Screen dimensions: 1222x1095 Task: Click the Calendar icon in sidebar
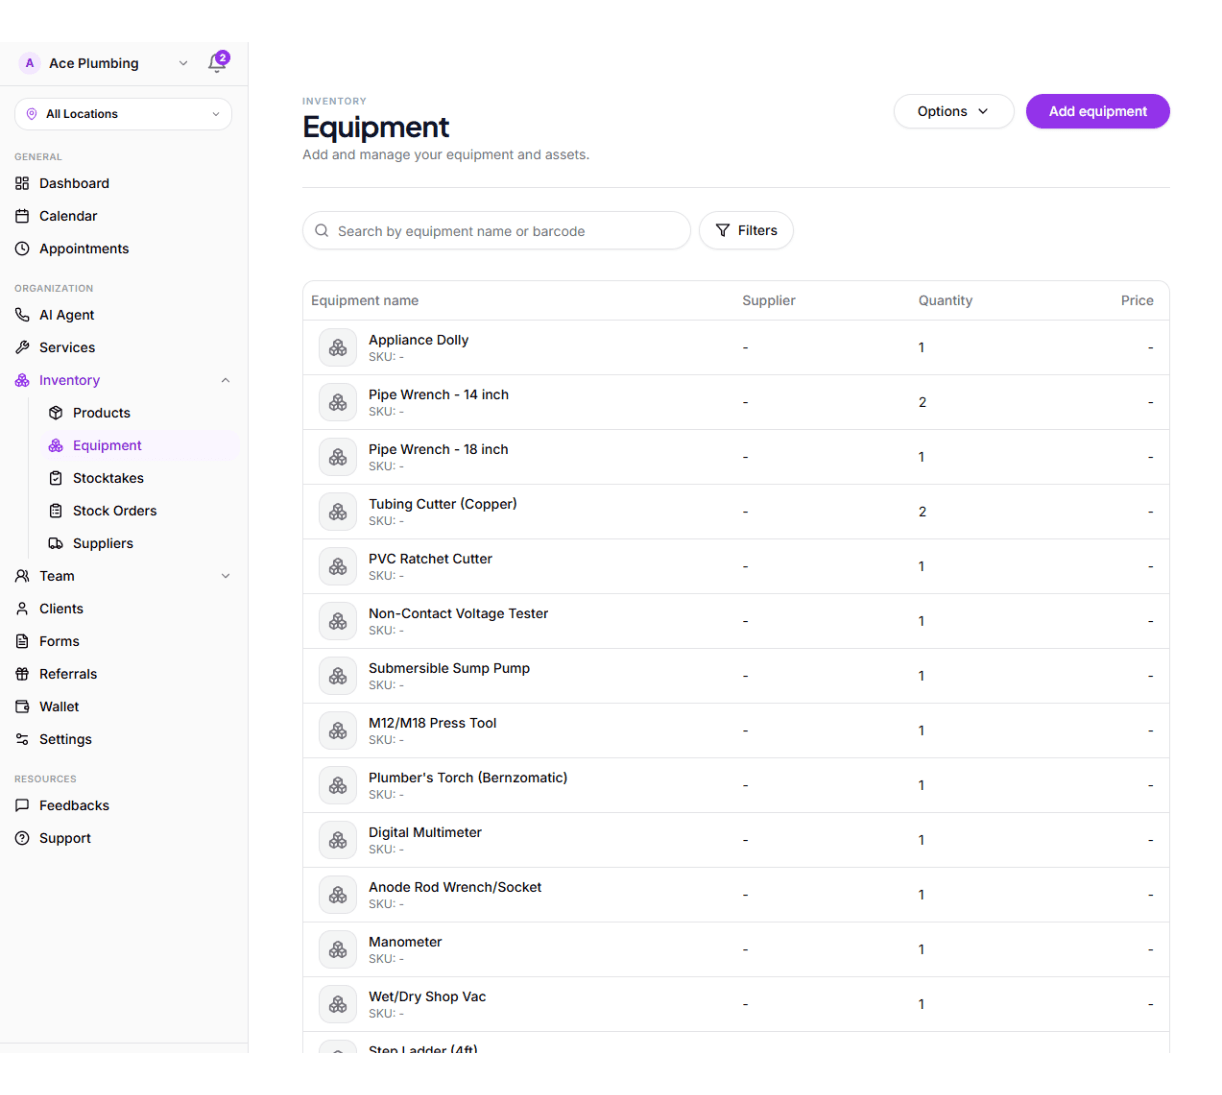[22, 216]
